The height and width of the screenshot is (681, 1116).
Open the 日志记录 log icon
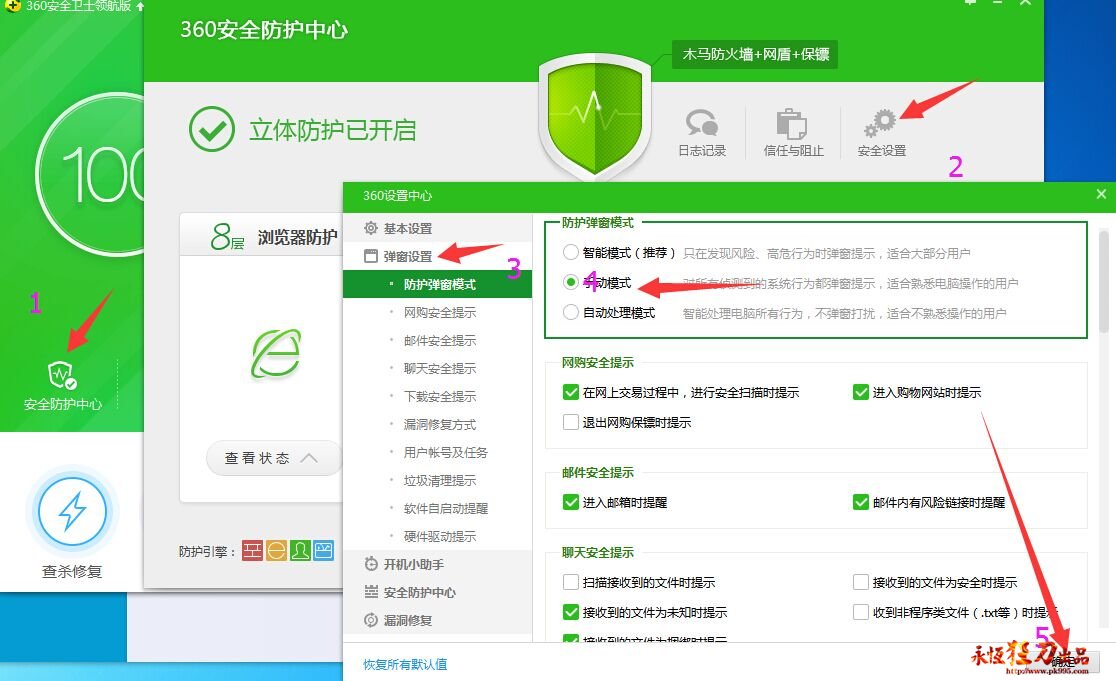click(x=702, y=122)
